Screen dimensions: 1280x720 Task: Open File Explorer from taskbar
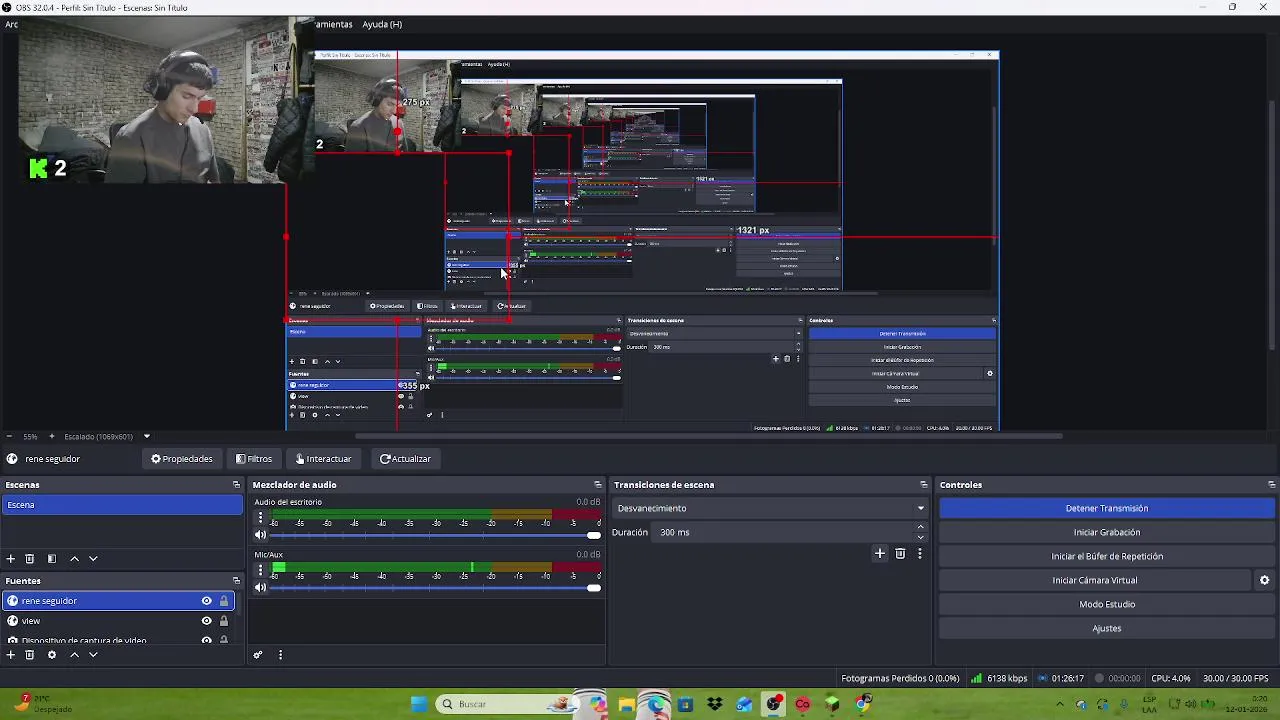tap(626, 704)
